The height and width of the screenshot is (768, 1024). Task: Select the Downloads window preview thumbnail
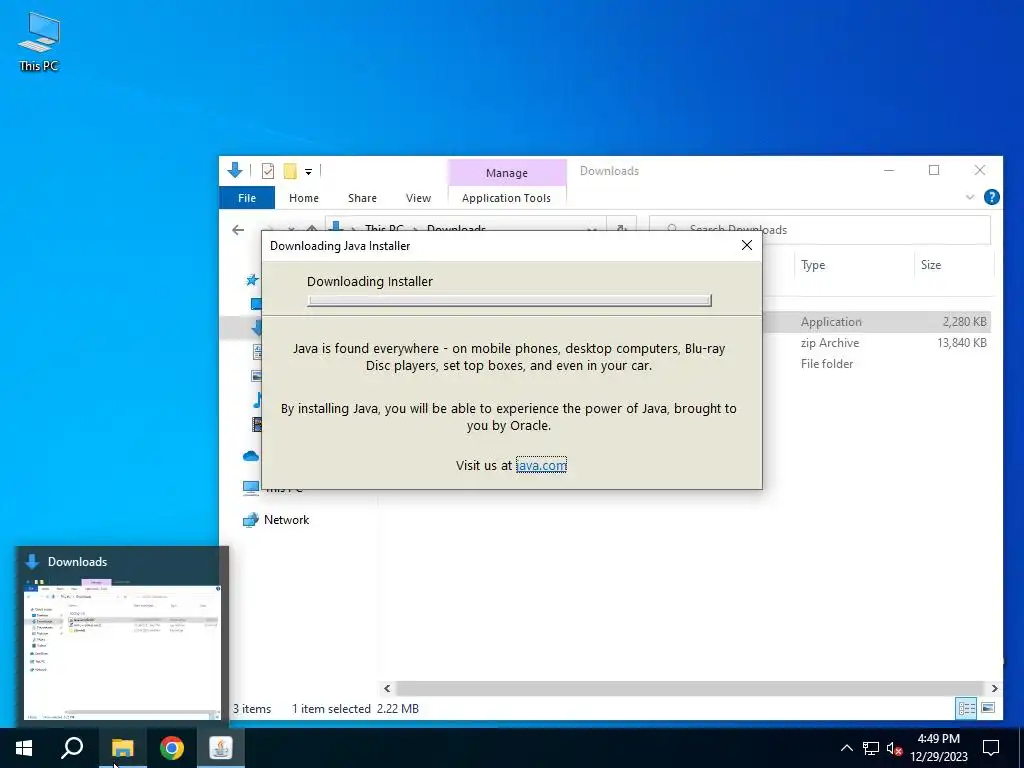coord(122,652)
